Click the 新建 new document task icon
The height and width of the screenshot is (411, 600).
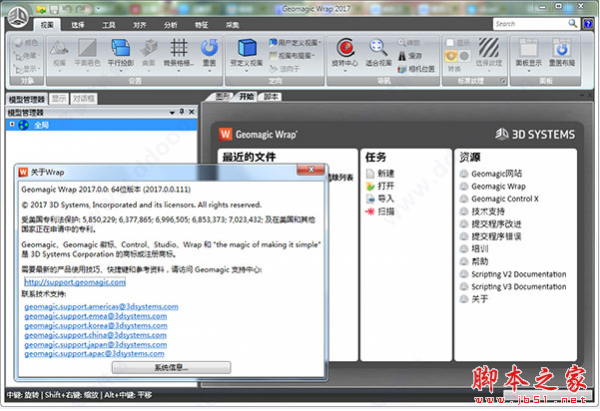coord(370,174)
